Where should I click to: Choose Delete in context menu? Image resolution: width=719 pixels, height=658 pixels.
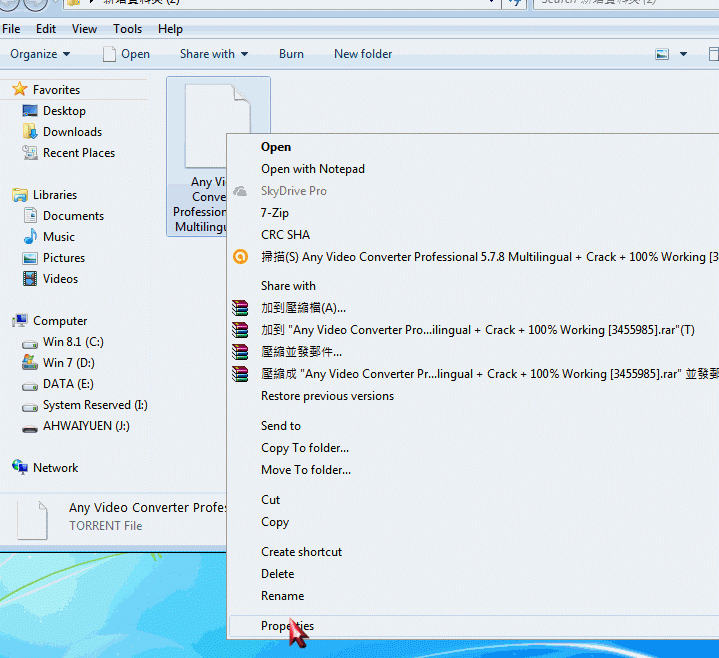point(474,574)
